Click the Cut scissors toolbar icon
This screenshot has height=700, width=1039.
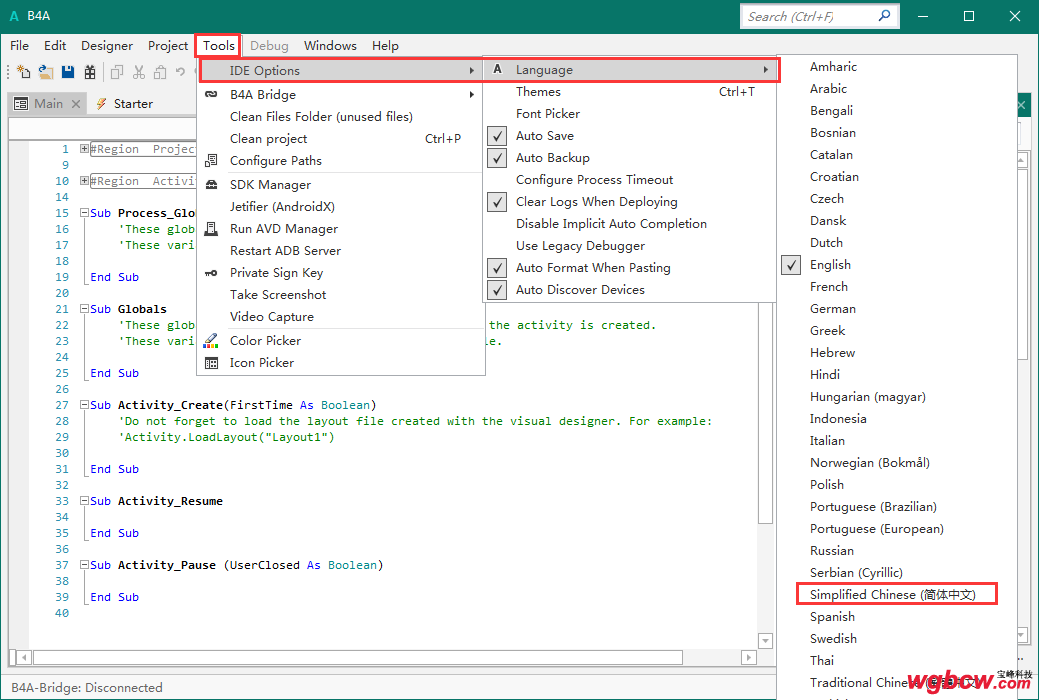click(x=138, y=72)
